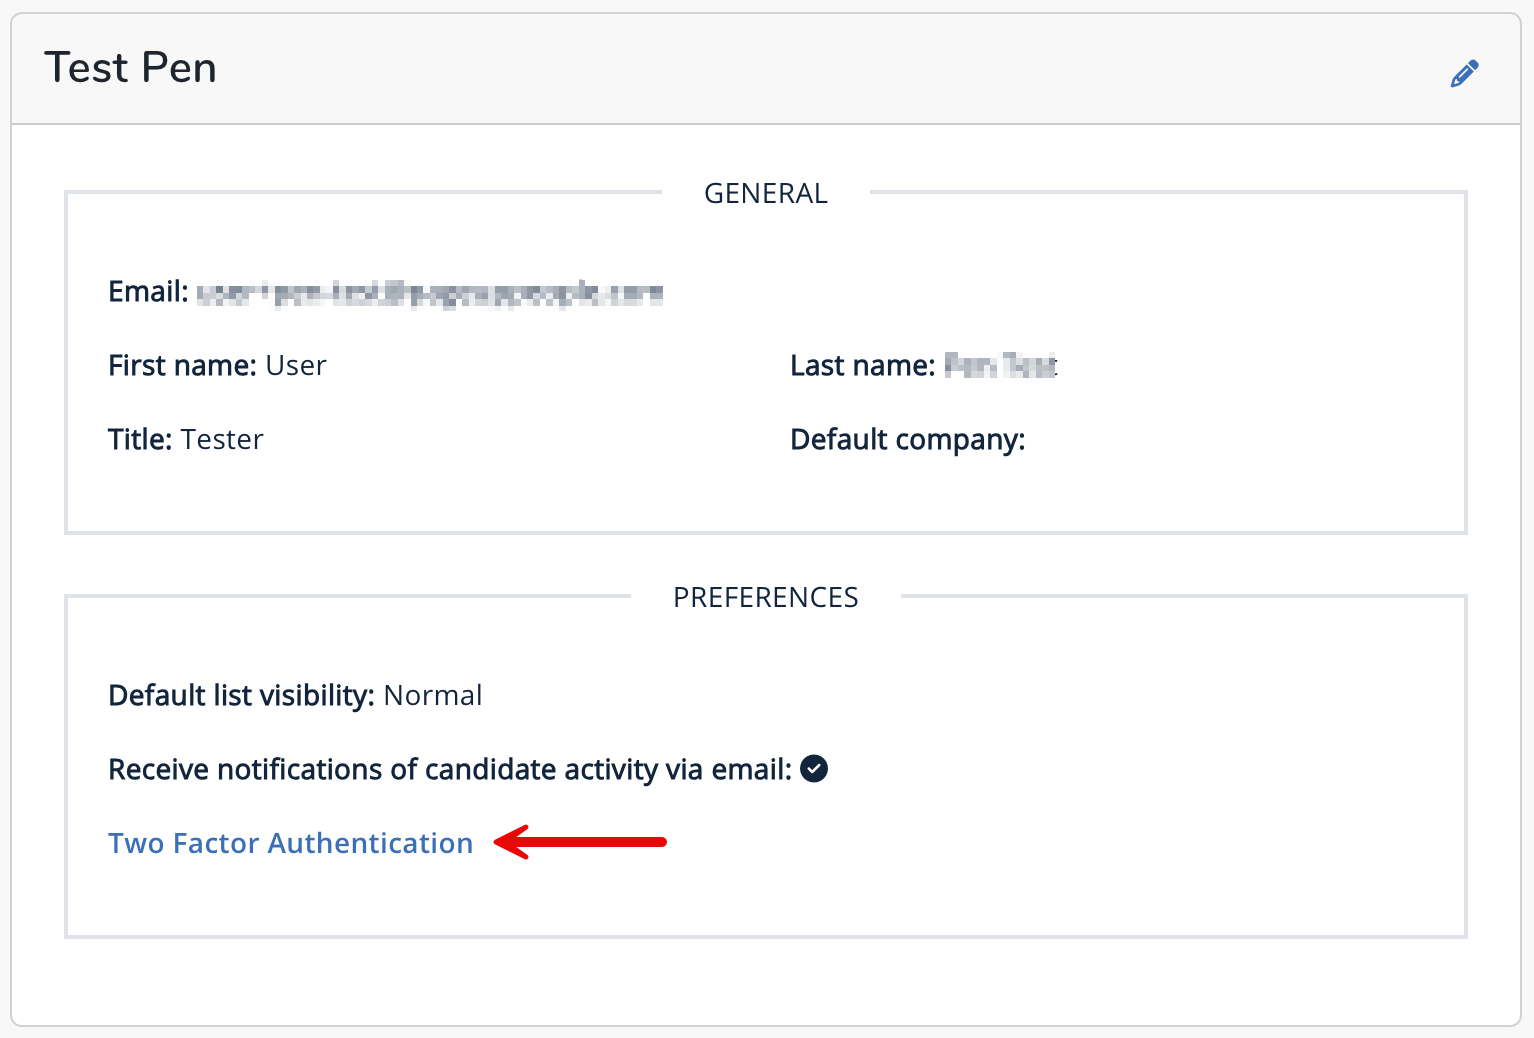Click the Last name label
Image resolution: width=1534 pixels, height=1038 pixels.
pos(863,366)
